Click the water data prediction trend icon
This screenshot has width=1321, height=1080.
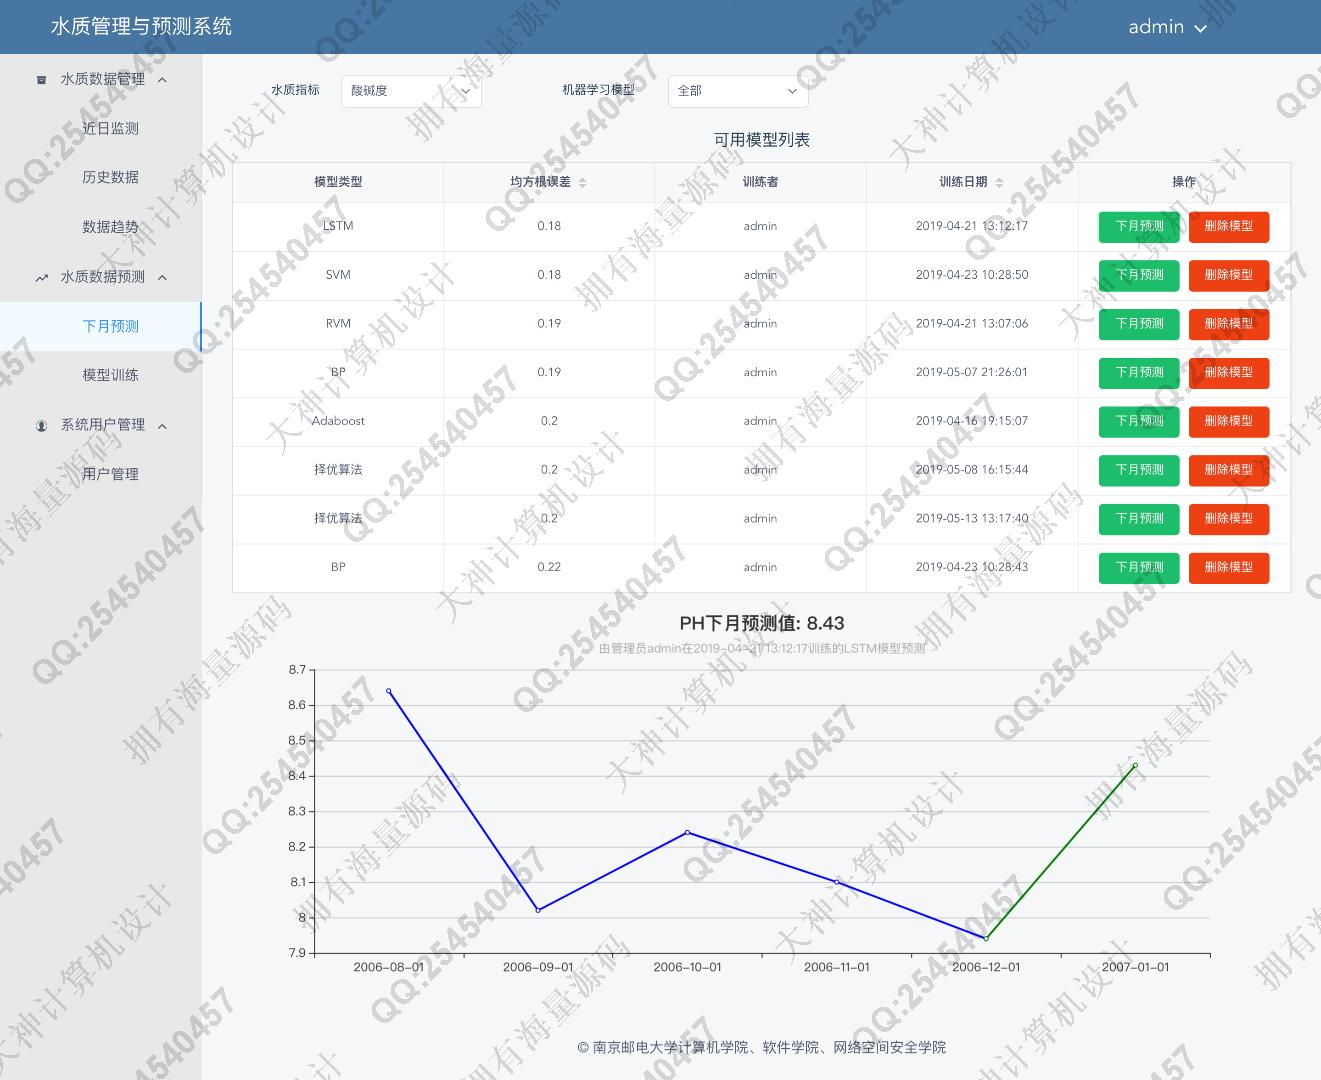[41, 278]
